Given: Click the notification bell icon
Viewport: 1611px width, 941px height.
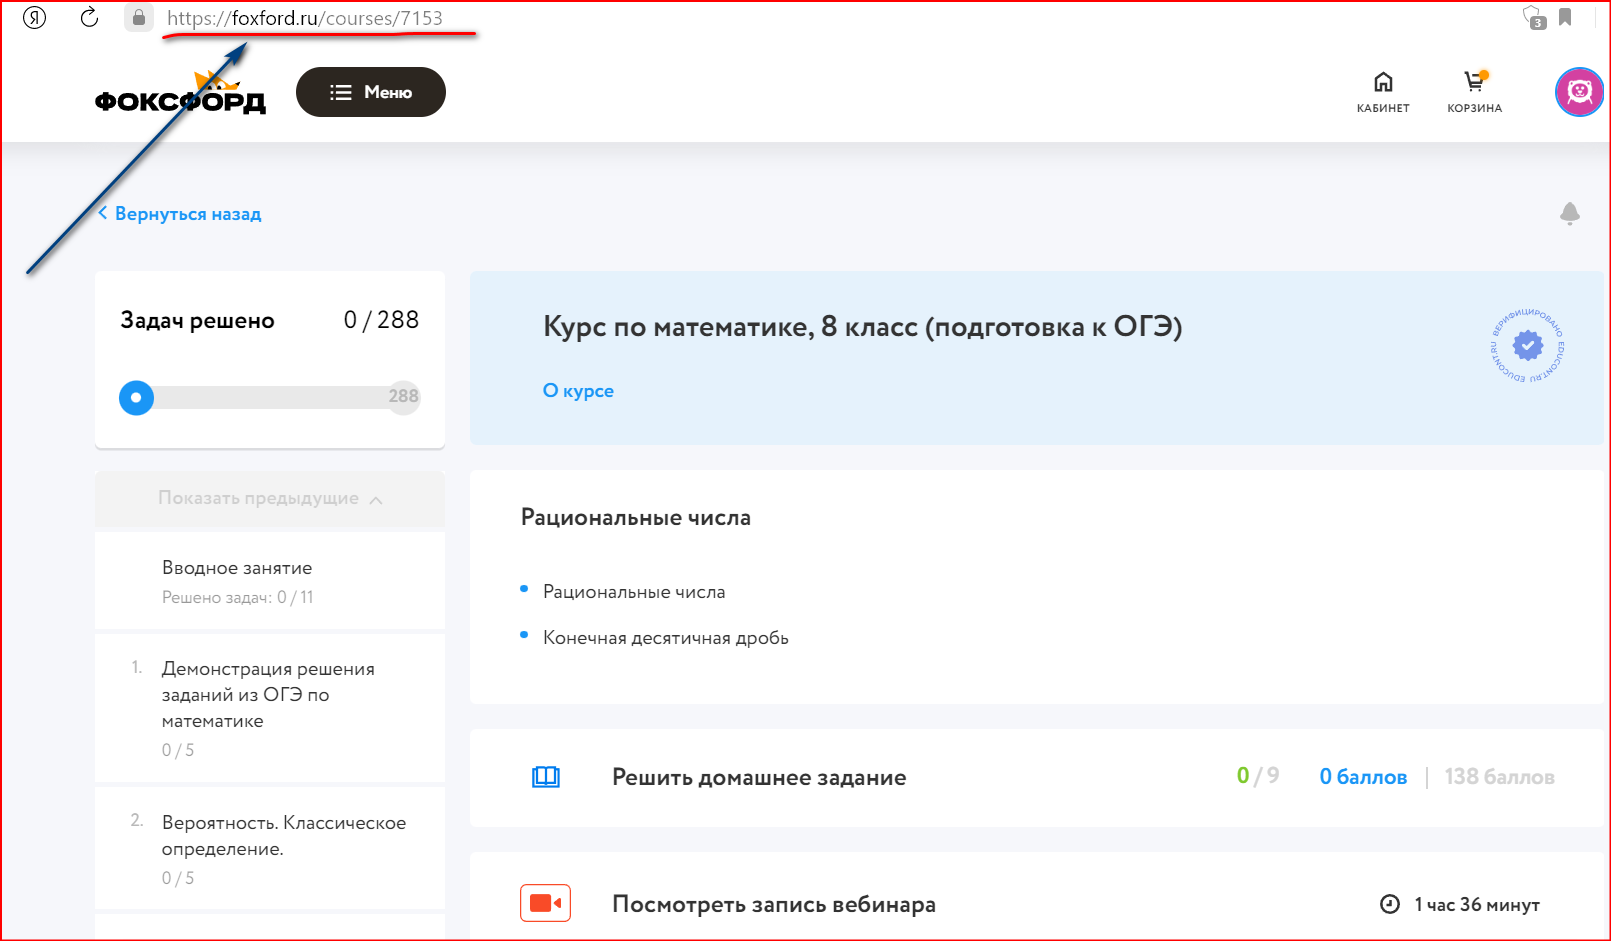Looking at the screenshot, I should (1569, 213).
